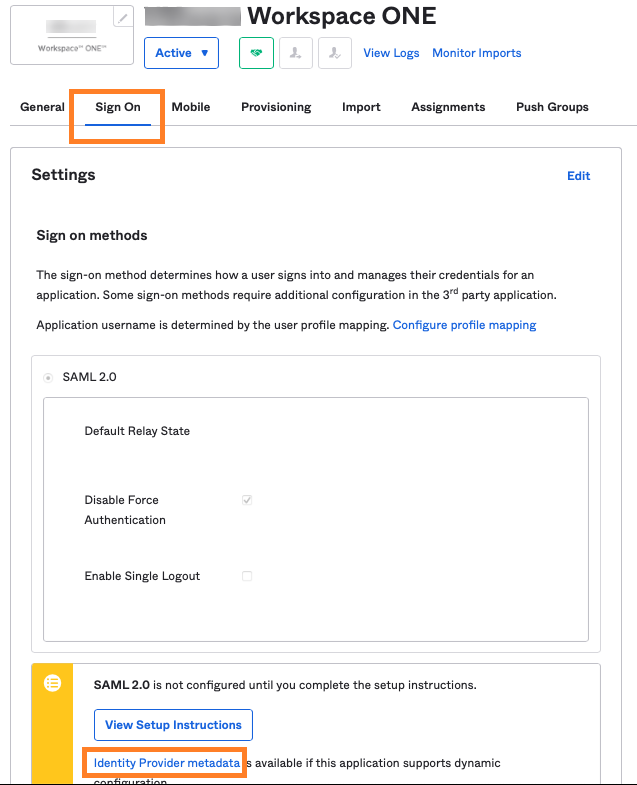This screenshot has width=637, height=785.
Task: Click the Default Relay State label
Action: pyautogui.click(x=137, y=431)
